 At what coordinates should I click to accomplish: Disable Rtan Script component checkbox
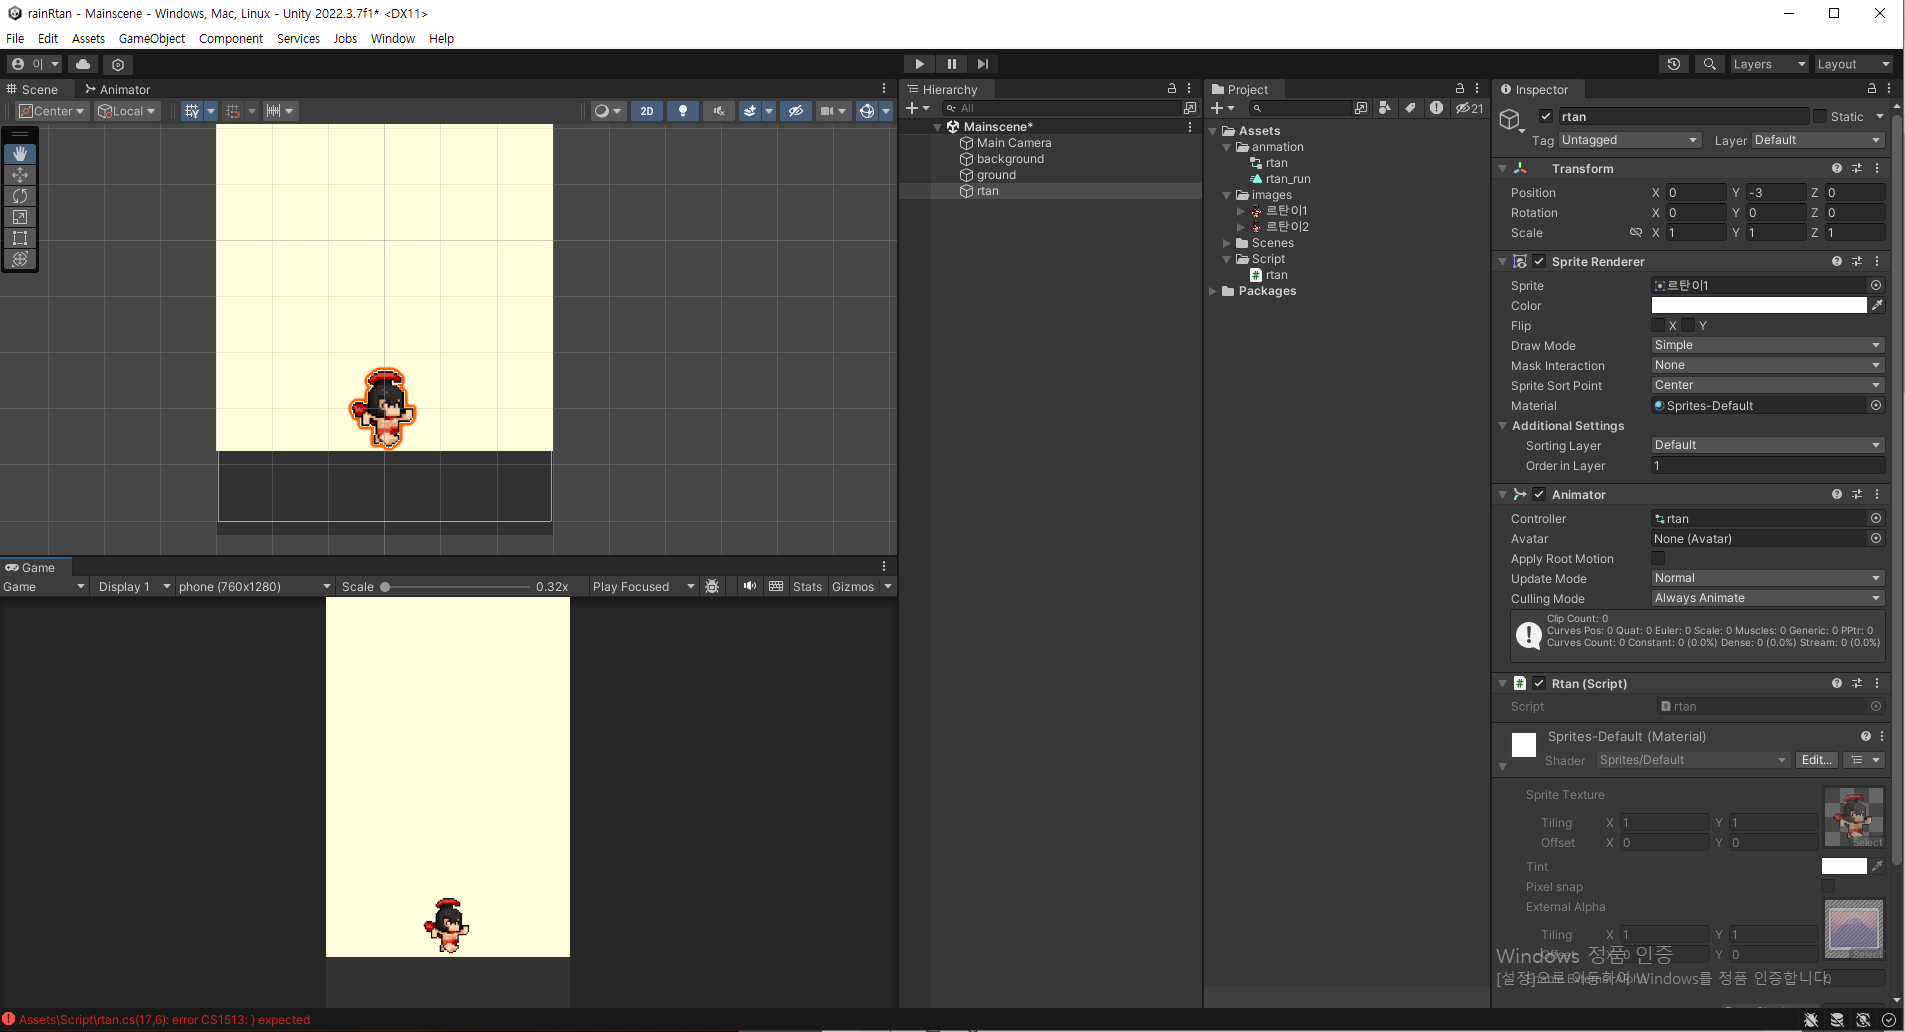tap(1540, 684)
